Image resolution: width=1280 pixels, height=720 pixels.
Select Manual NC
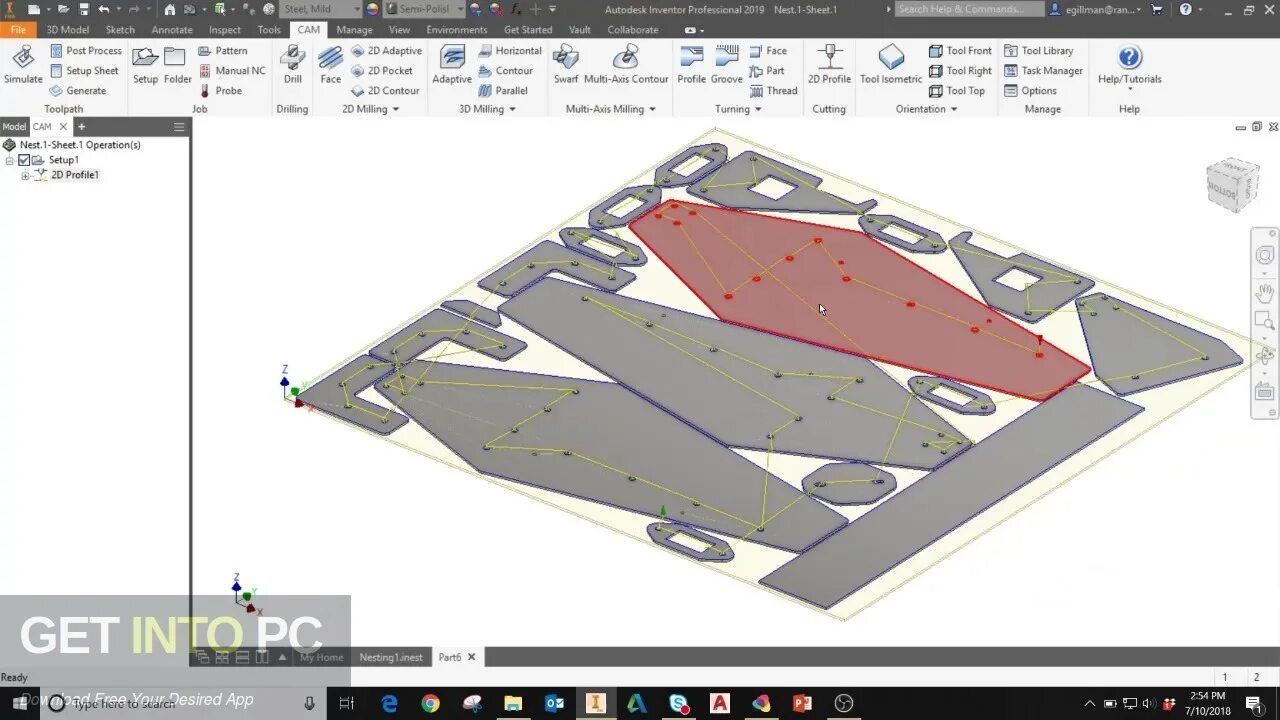tap(232, 71)
